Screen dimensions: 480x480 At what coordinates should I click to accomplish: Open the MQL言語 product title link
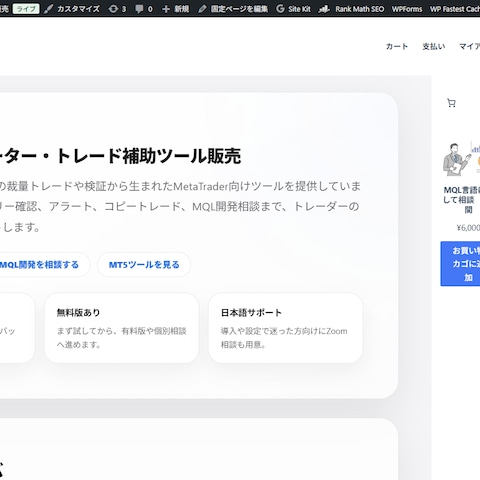coord(462,200)
